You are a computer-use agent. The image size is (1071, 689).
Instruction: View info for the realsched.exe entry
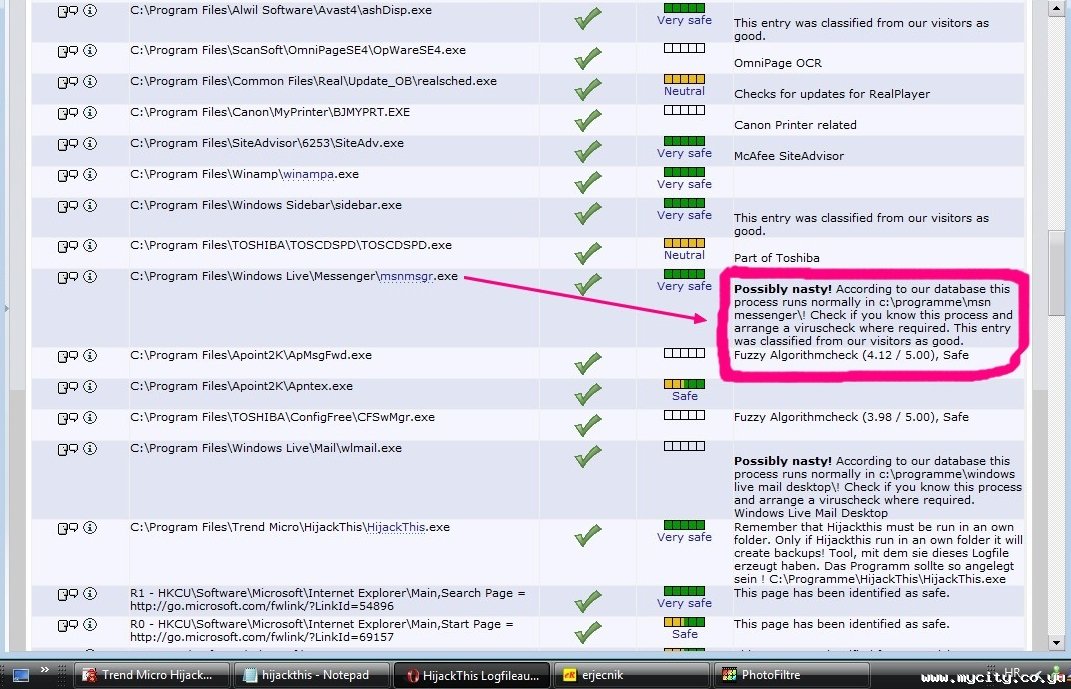90,81
